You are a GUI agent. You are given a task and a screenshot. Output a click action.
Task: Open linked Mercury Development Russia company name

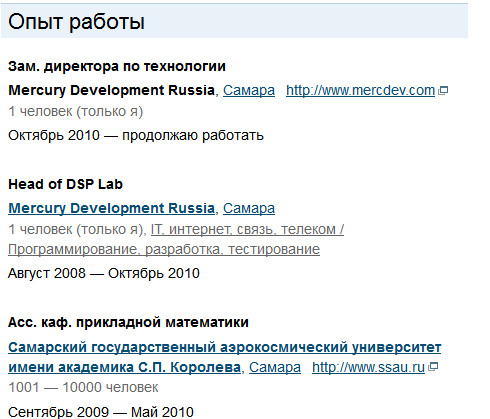tap(111, 208)
